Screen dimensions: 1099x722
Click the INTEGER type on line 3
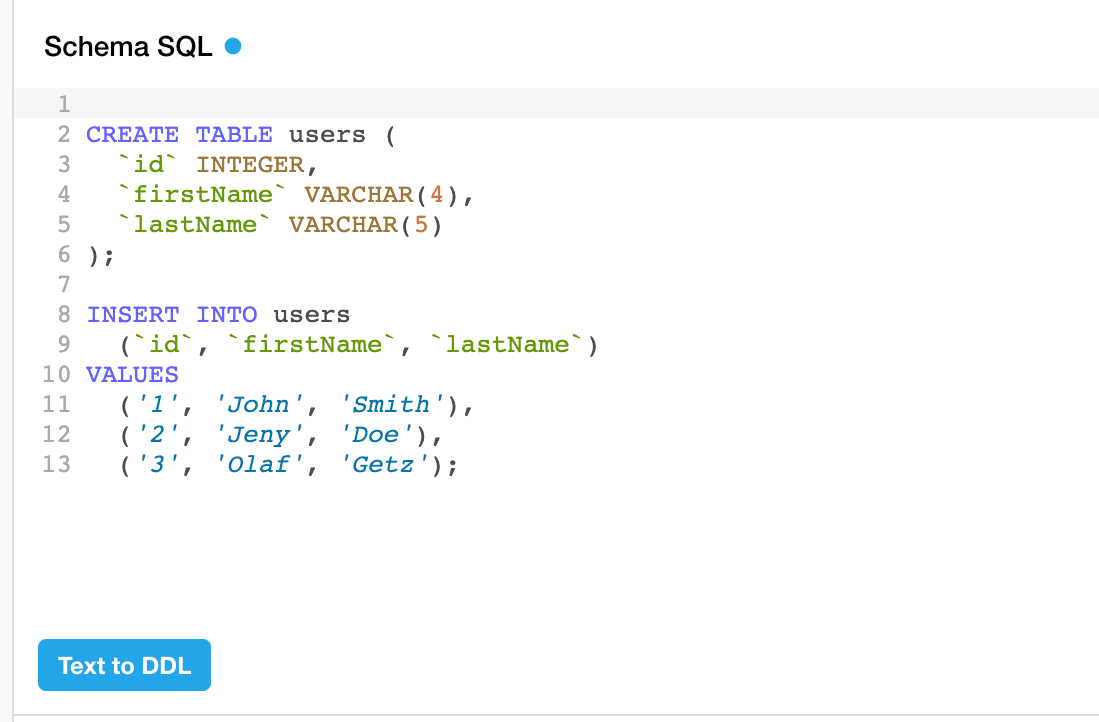(x=249, y=165)
